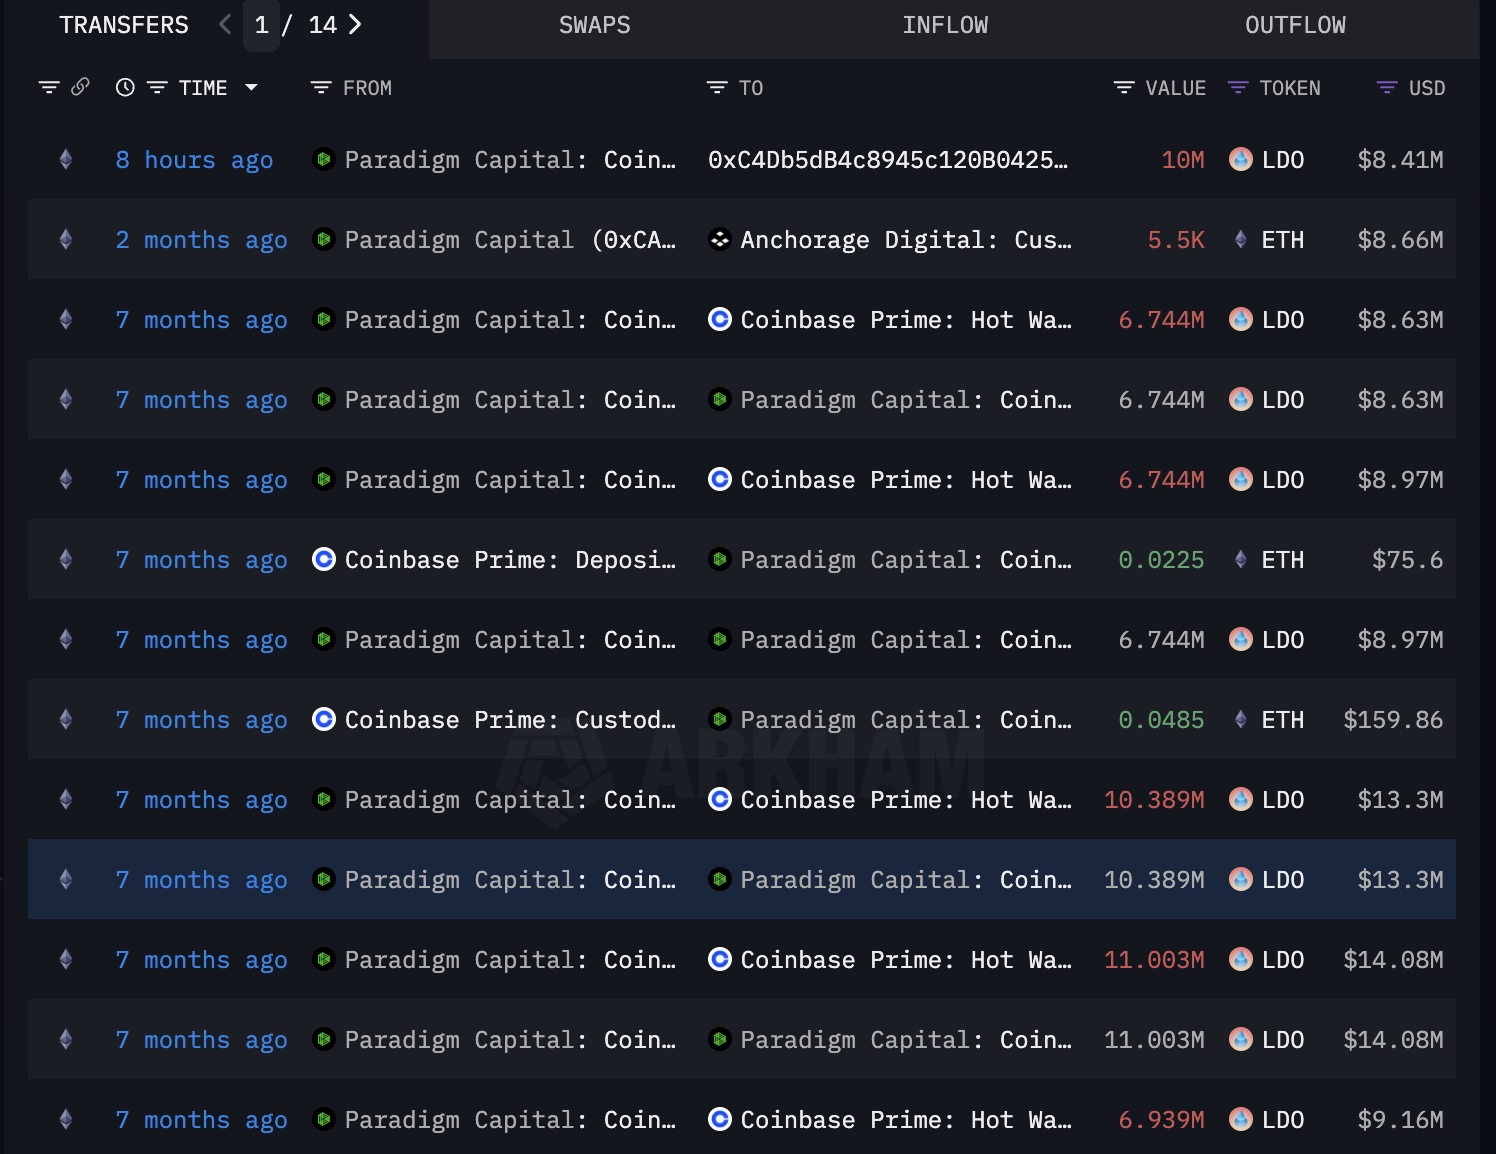
Task: Open the '2 months ago' transaction link
Action: point(201,240)
